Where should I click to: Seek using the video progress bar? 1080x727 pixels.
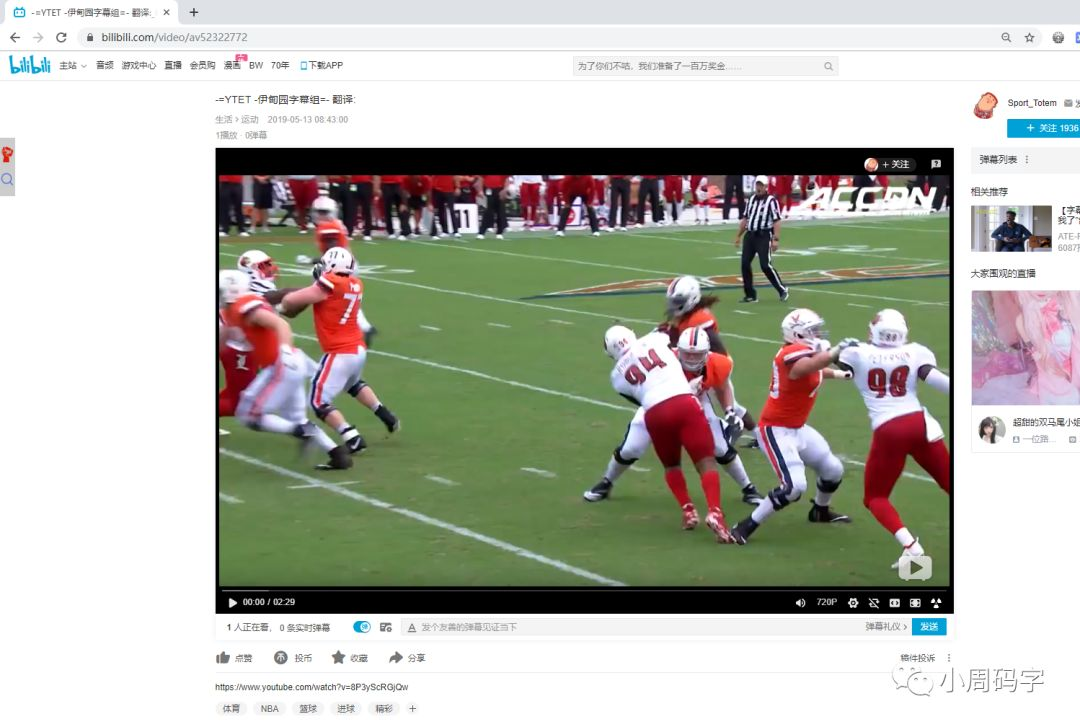(584, 590)
